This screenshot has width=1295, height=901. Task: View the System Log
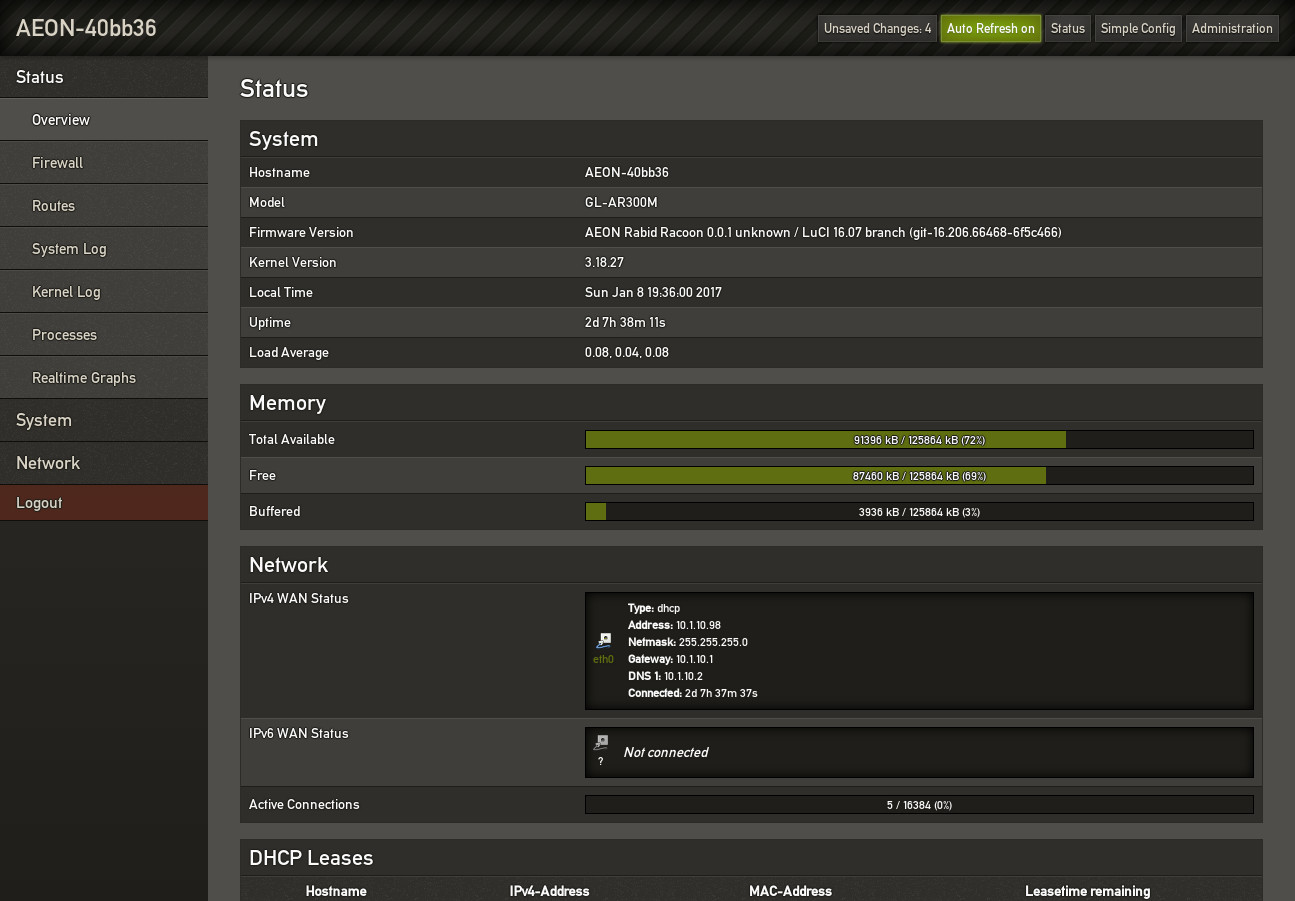(x=69, y=249)
